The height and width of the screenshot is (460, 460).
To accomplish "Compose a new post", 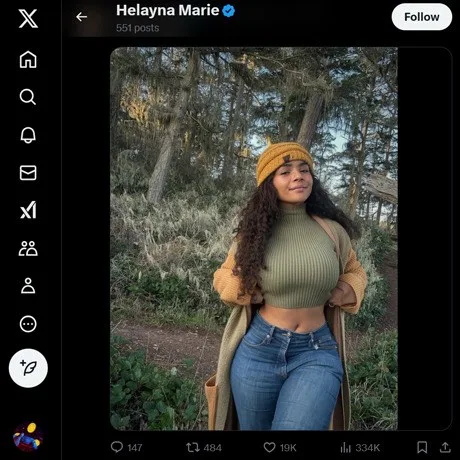I will 28,368.
